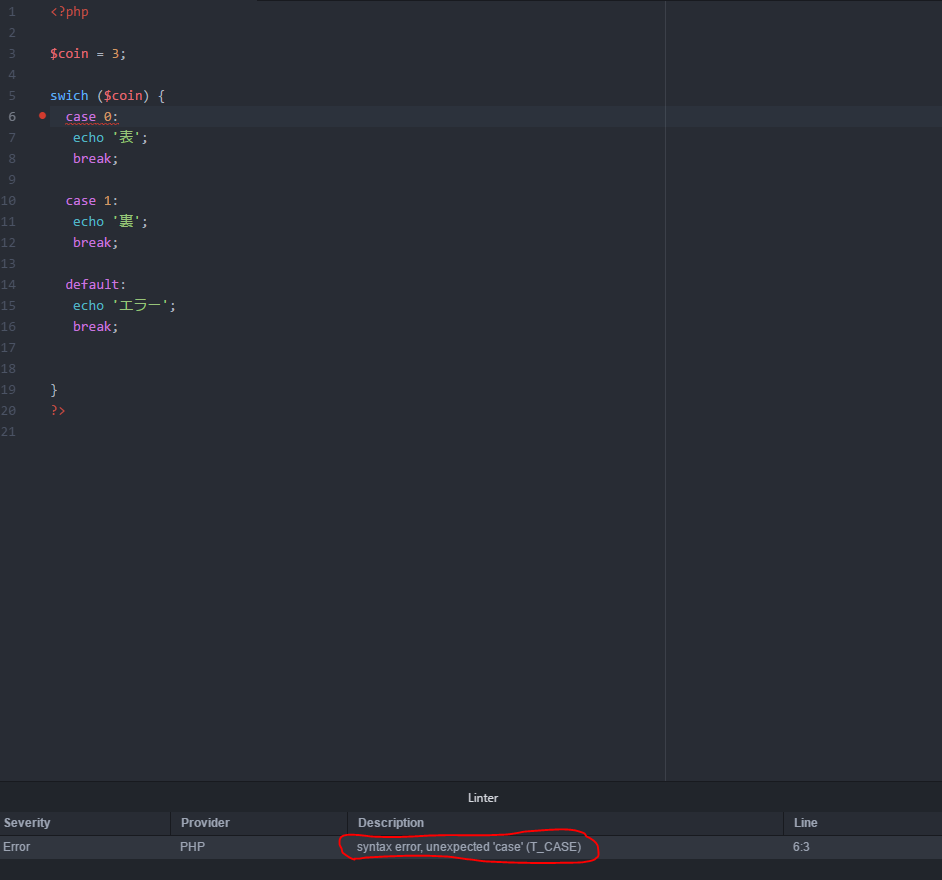Click the Linter panel title
This screenshot has width=942, height=880.
(x=483, y=797)
